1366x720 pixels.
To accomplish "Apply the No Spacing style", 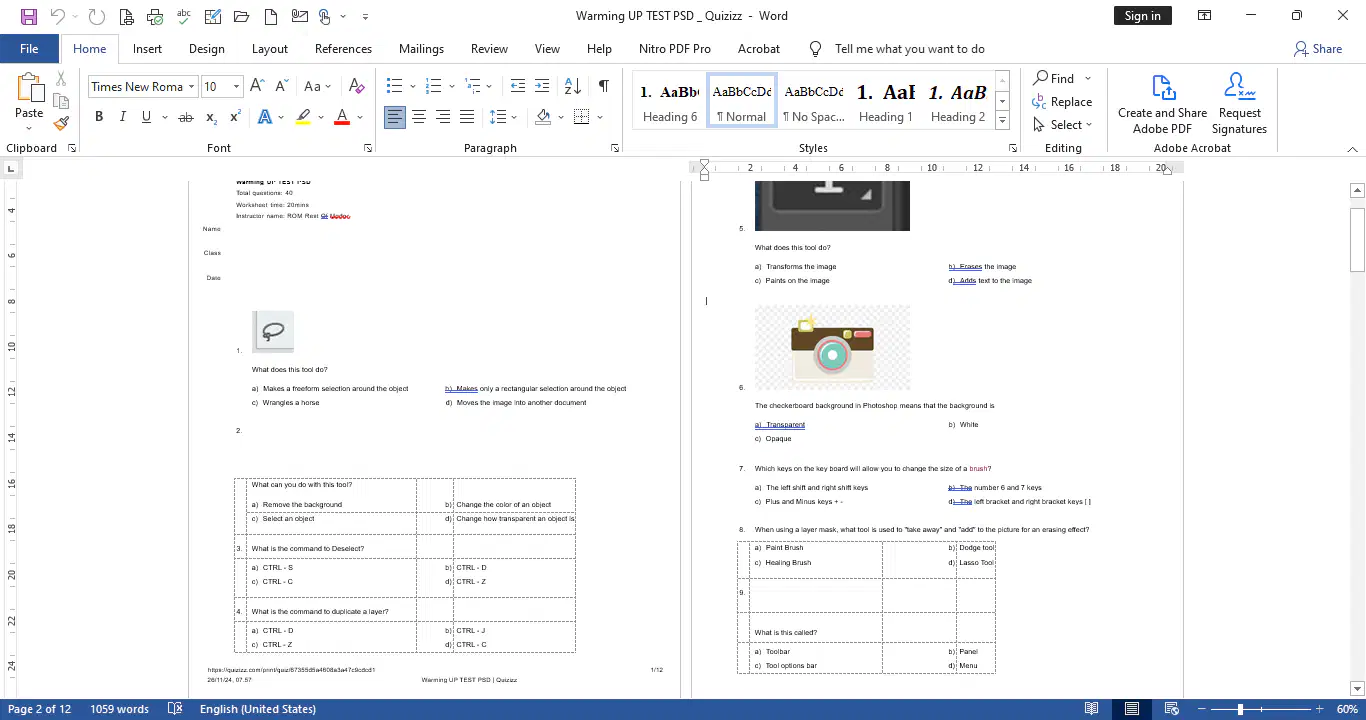I will click(x=813, y=101).
